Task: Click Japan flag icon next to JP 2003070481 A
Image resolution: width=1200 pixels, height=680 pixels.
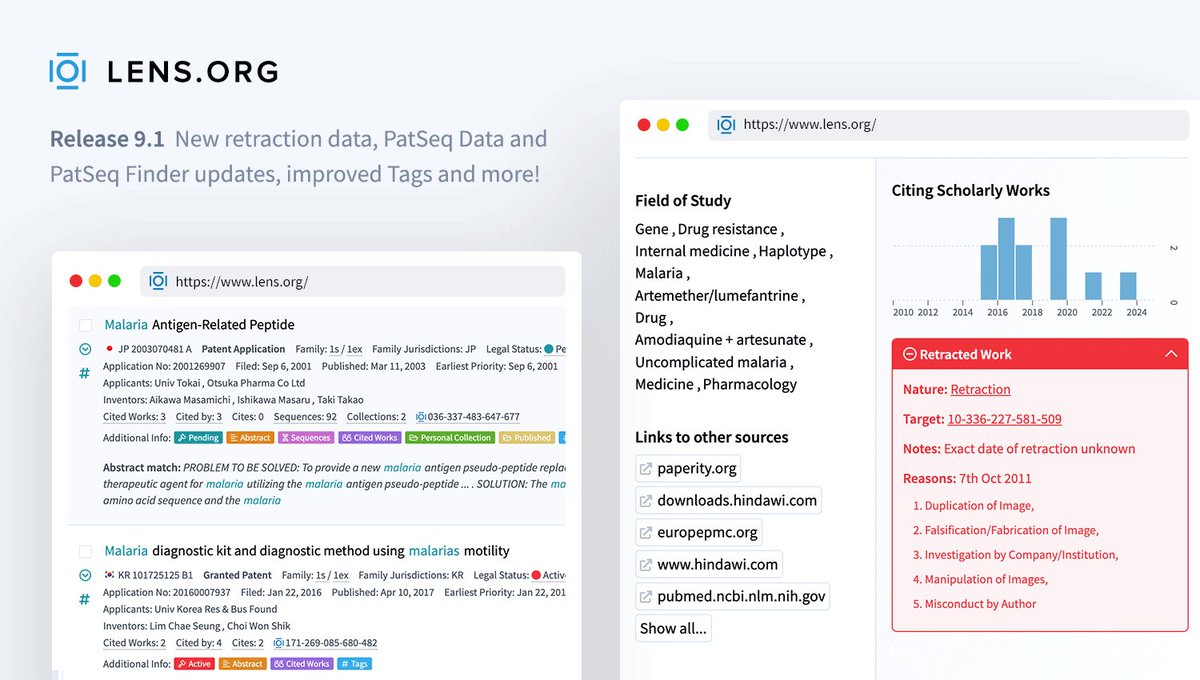Action: tap(109, 349)
